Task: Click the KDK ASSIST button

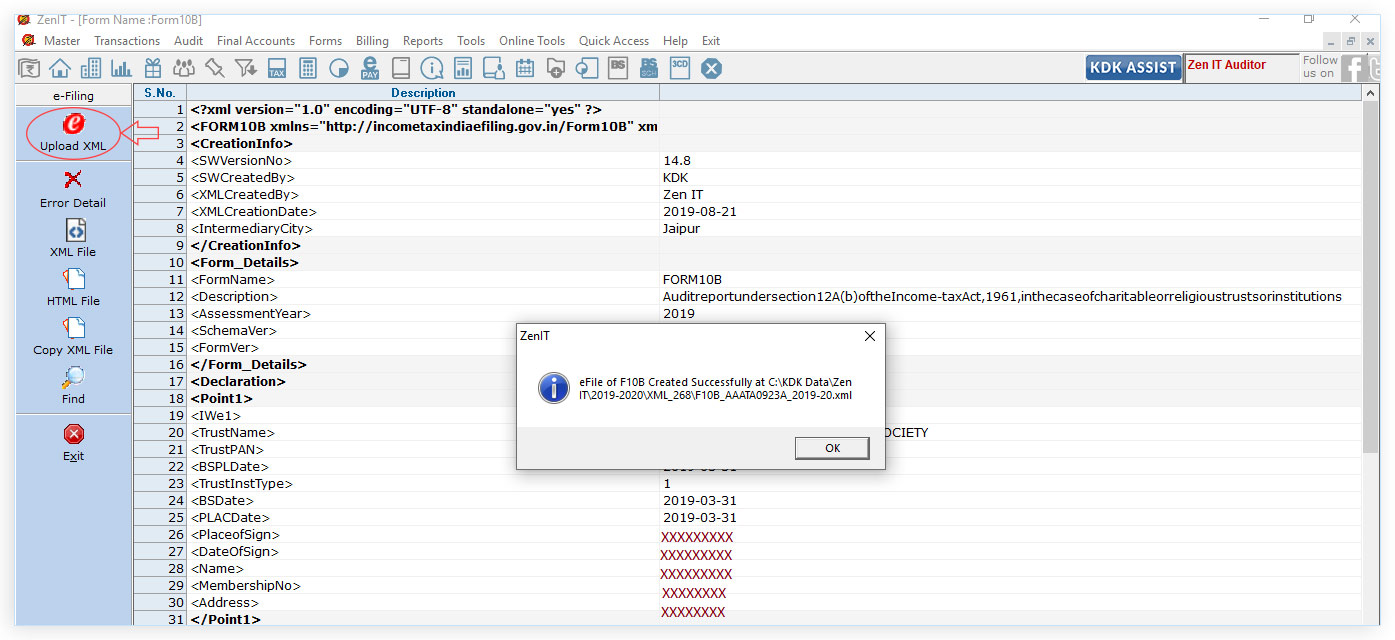Action: (1133, 67)
